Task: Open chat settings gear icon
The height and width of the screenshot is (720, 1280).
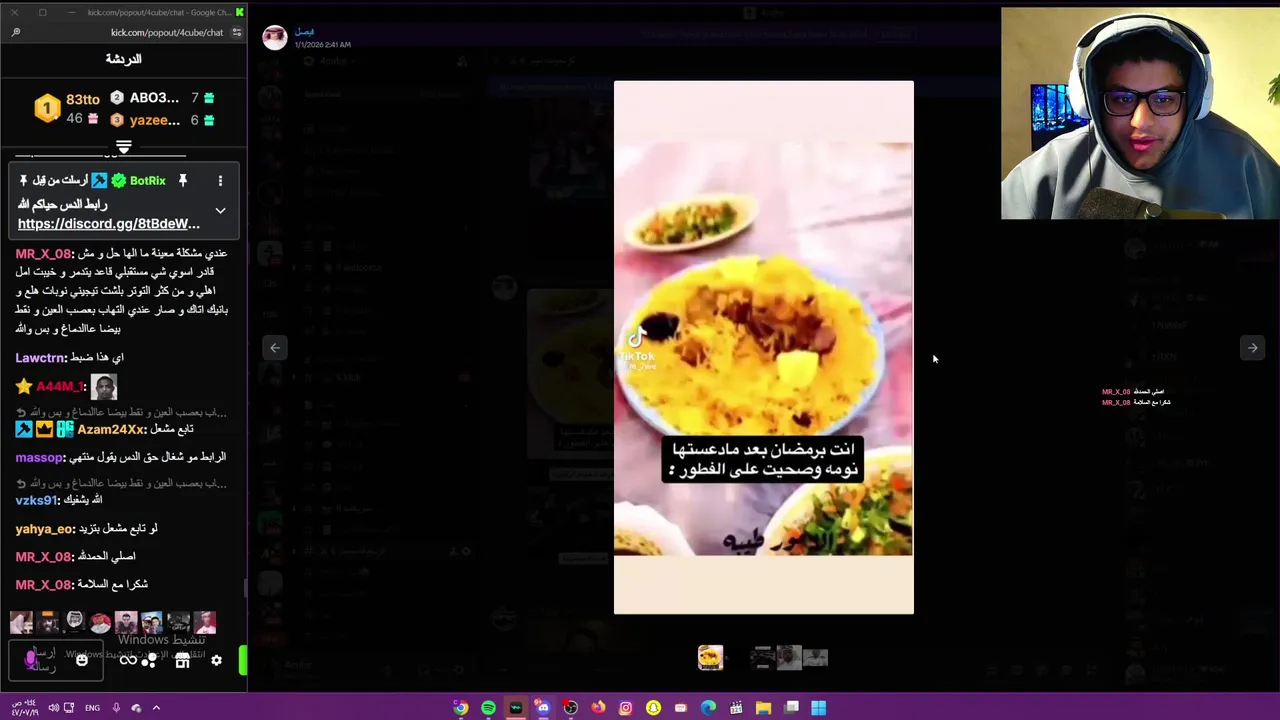Action: [x=216, y=660]
